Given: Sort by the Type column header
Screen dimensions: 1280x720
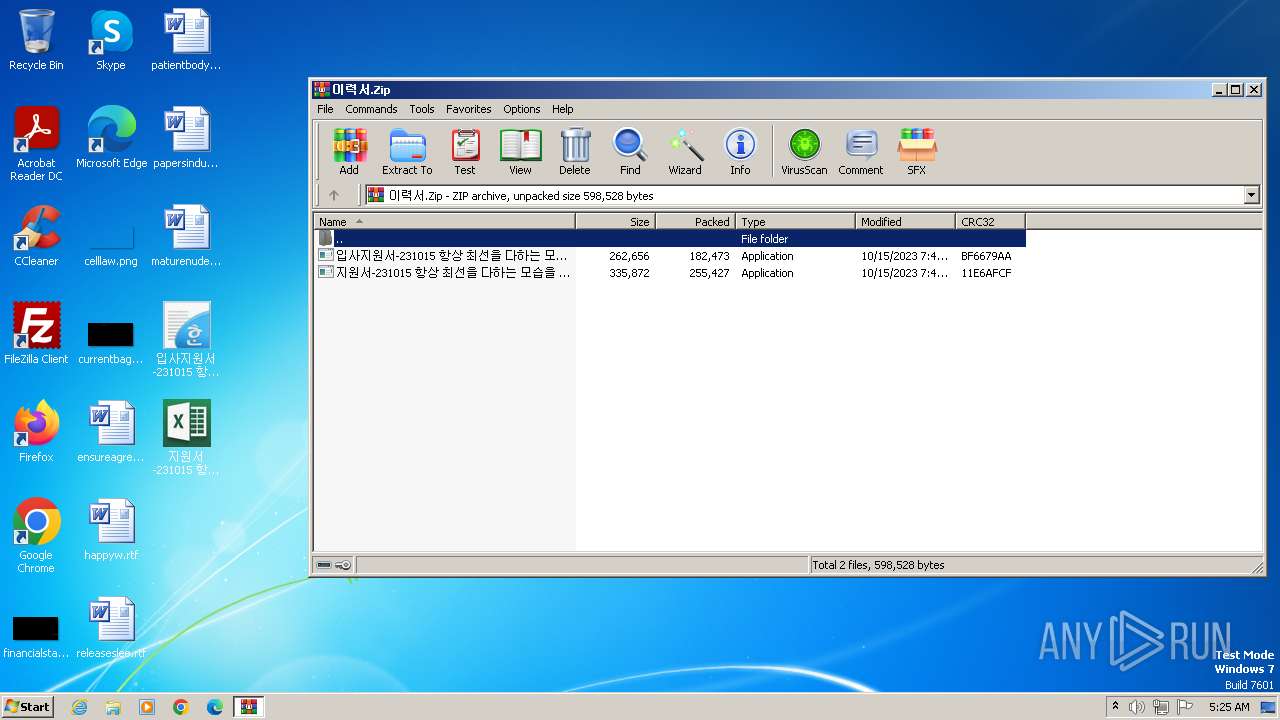Looking at the screenshot, I should (x=796, y=222).
